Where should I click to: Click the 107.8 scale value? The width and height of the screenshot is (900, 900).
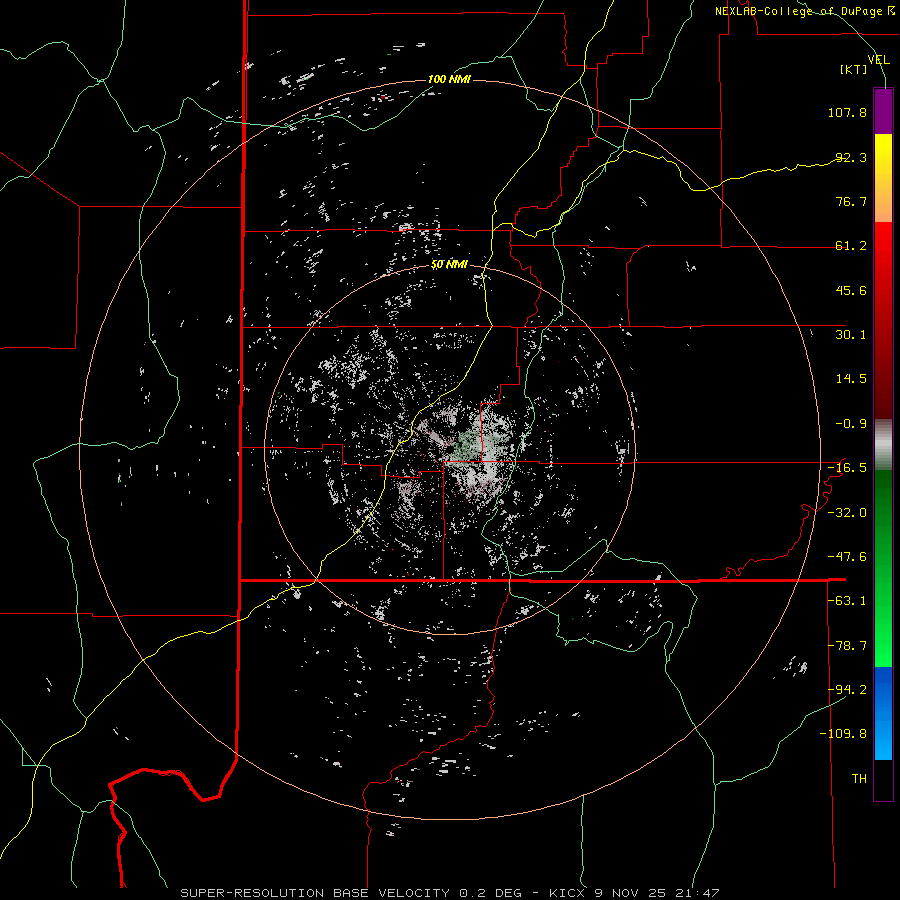[x=847, y=112]
